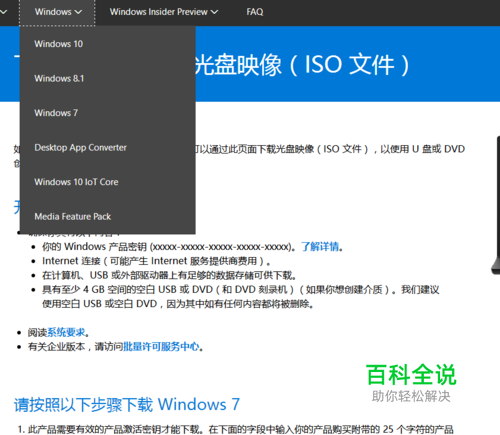This screenshot has height=435, width=500.
Task: Open the 系统要求 link
Action: (x=66, y=332)
